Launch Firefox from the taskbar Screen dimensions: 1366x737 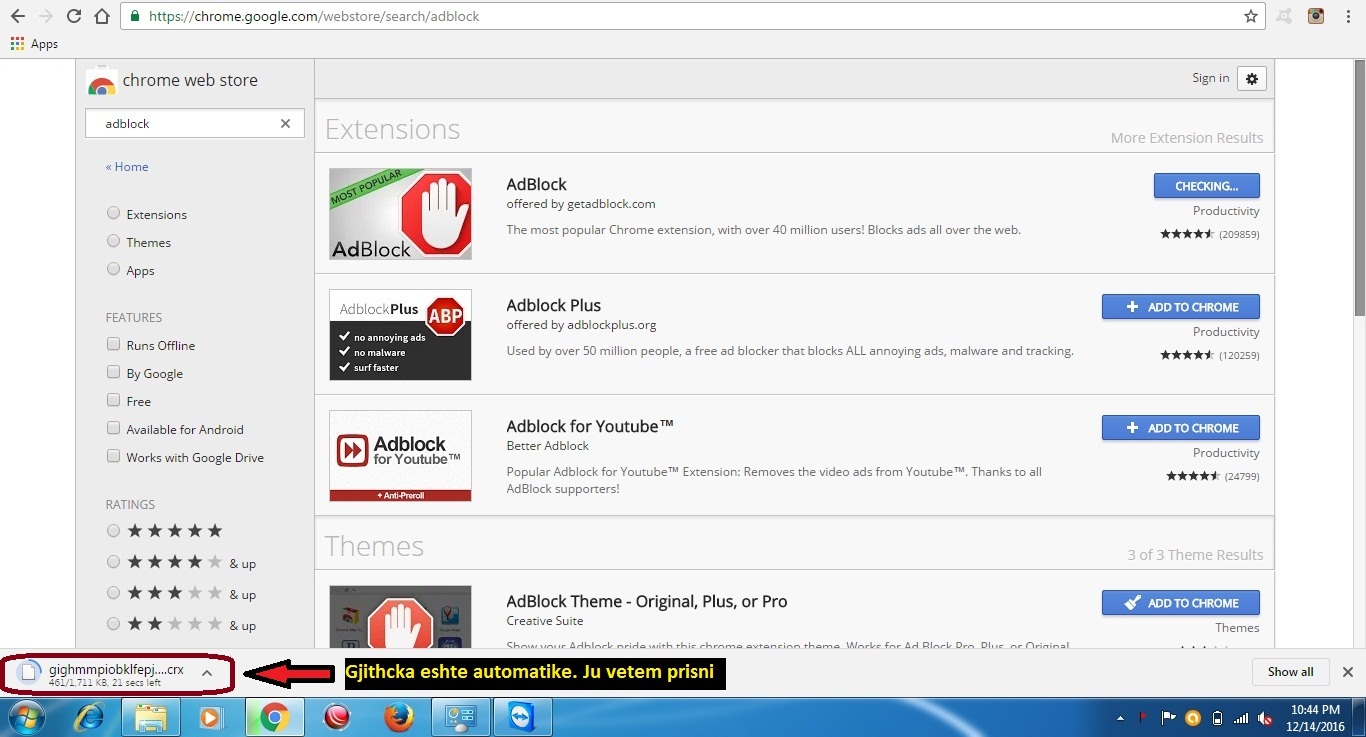(x=397, y=718)
